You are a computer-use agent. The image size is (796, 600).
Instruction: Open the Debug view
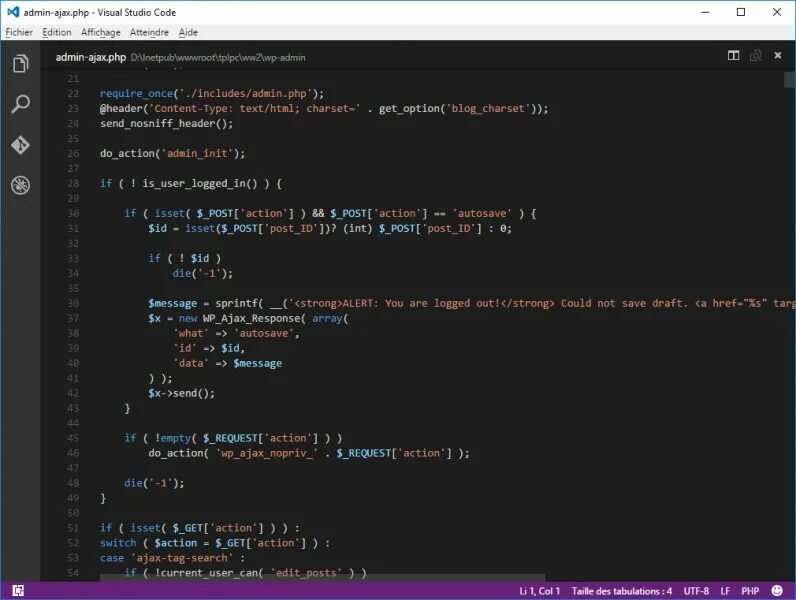pos(20,185)
